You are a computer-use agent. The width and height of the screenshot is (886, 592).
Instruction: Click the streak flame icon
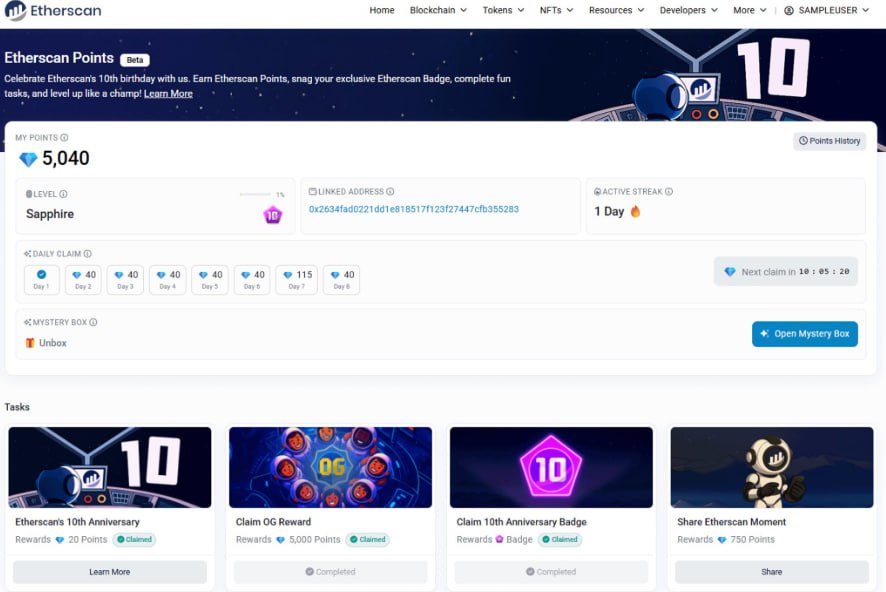pyautogui.click(x=635, y=211)
